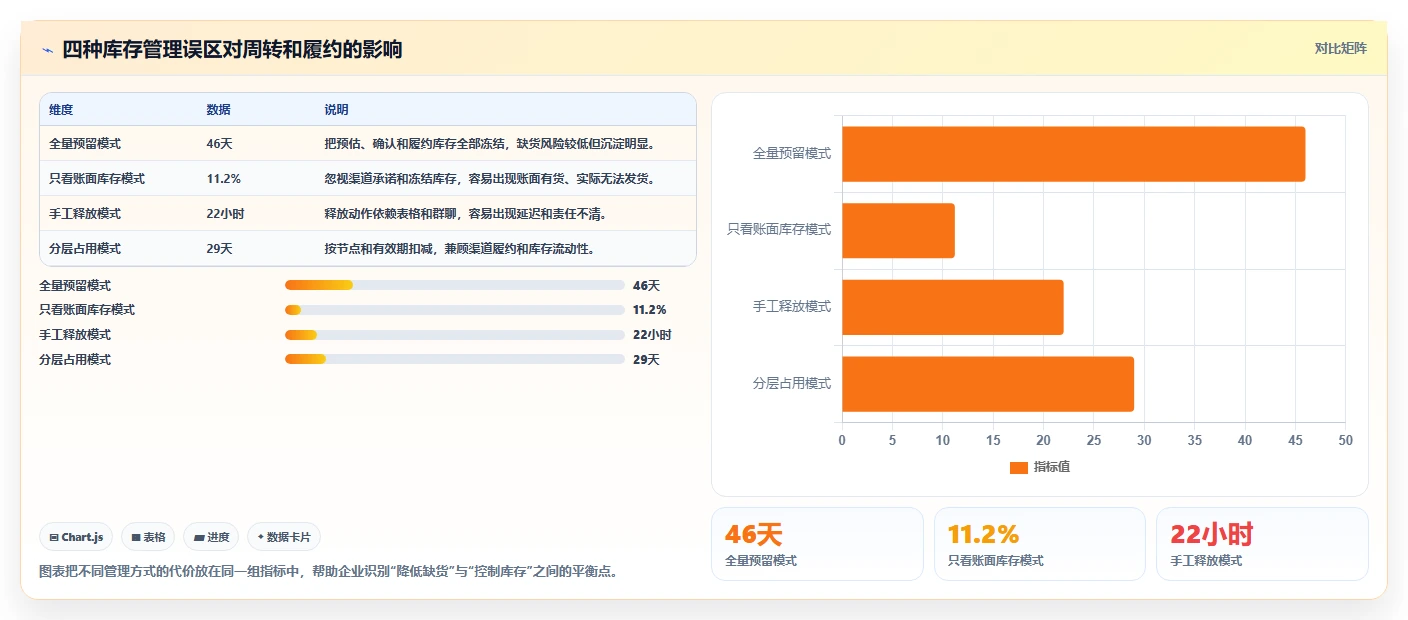Click the 手工释放模式 progress bar
Viewport: 1408px width, 620px height.
tap(455, 335)
